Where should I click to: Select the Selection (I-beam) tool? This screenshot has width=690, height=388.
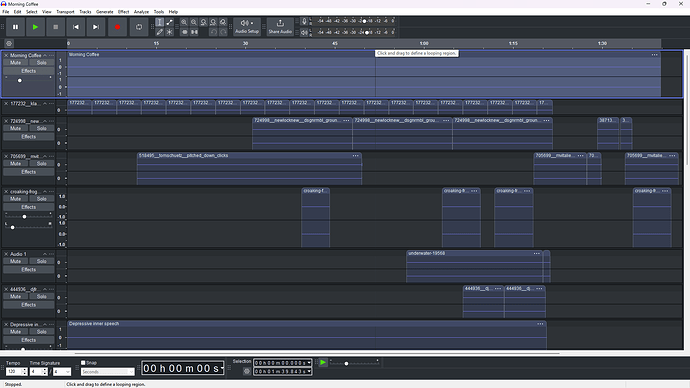160,22
